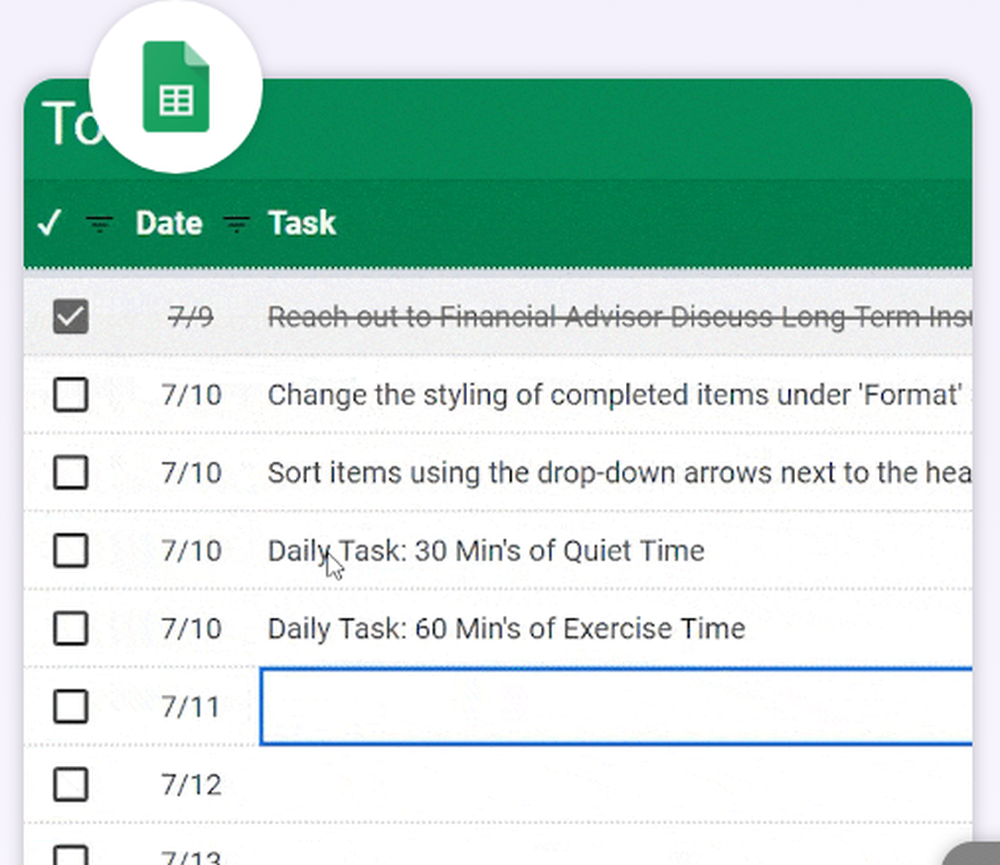Select the struck-through Financial Advisor task
Image resolution: width=1000 pixels, height=865 pixels.
coord(615,318)
